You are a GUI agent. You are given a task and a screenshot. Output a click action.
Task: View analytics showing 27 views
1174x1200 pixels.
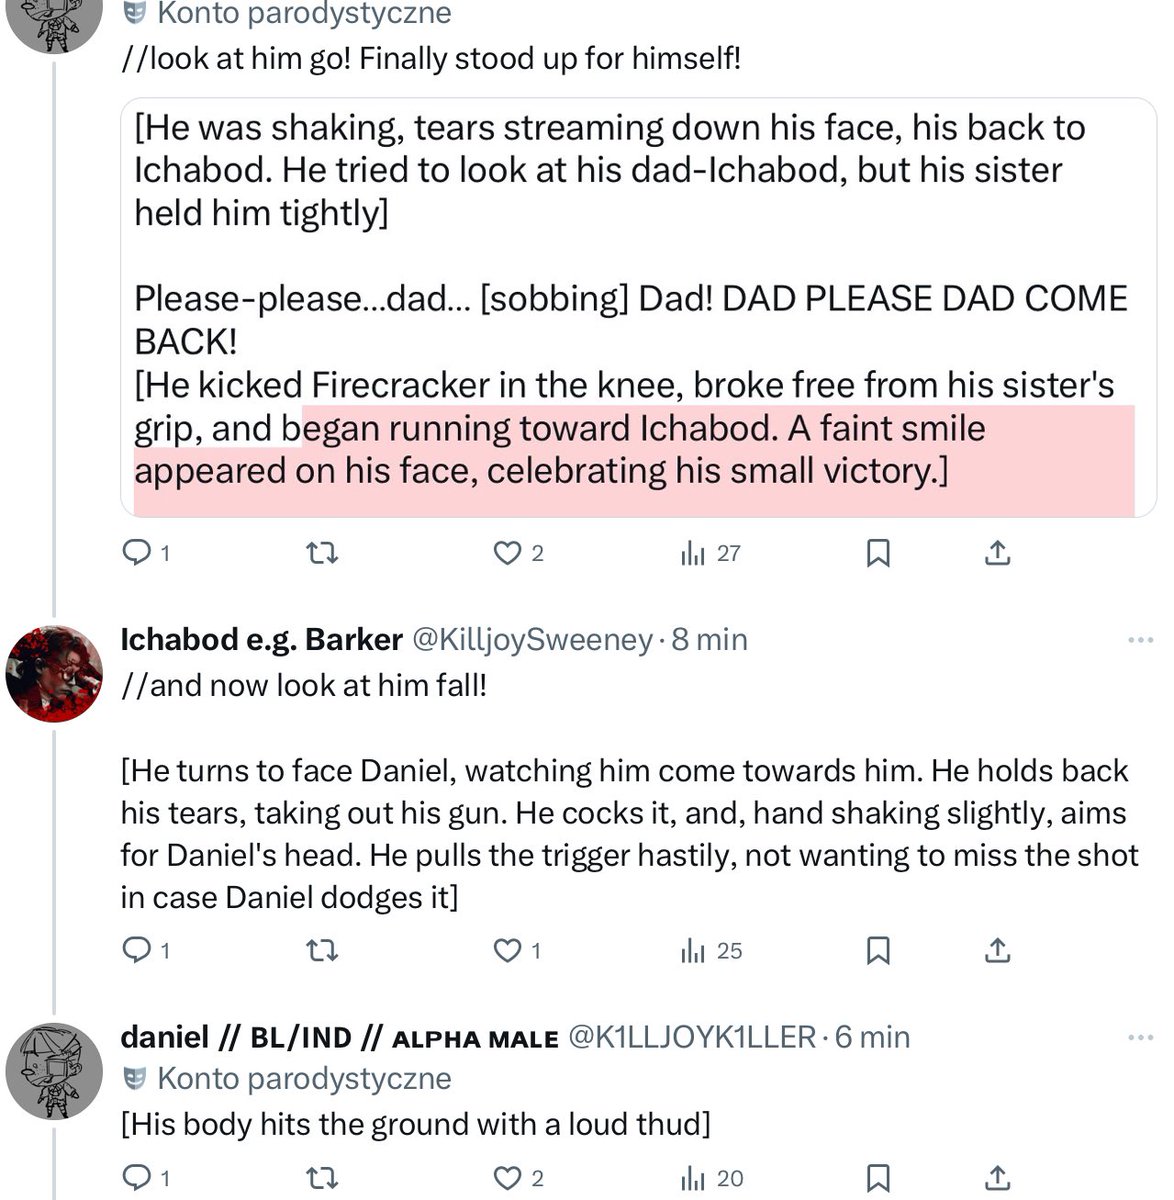pos(711,553)
